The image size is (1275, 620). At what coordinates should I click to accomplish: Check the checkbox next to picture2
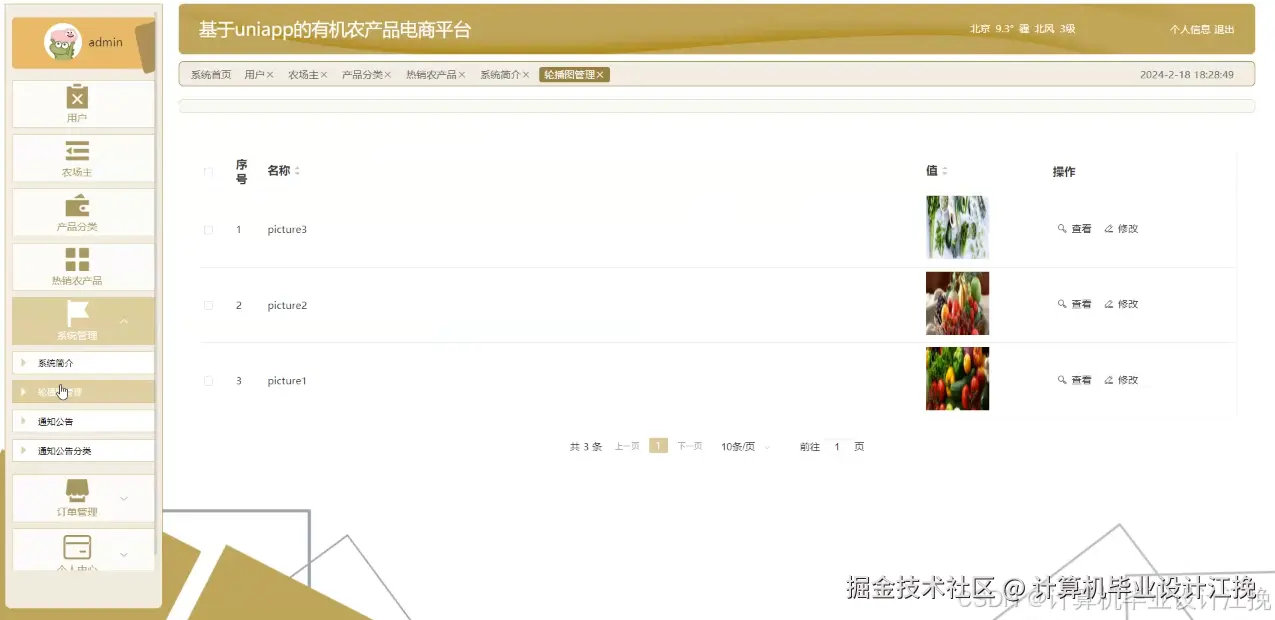208,304
